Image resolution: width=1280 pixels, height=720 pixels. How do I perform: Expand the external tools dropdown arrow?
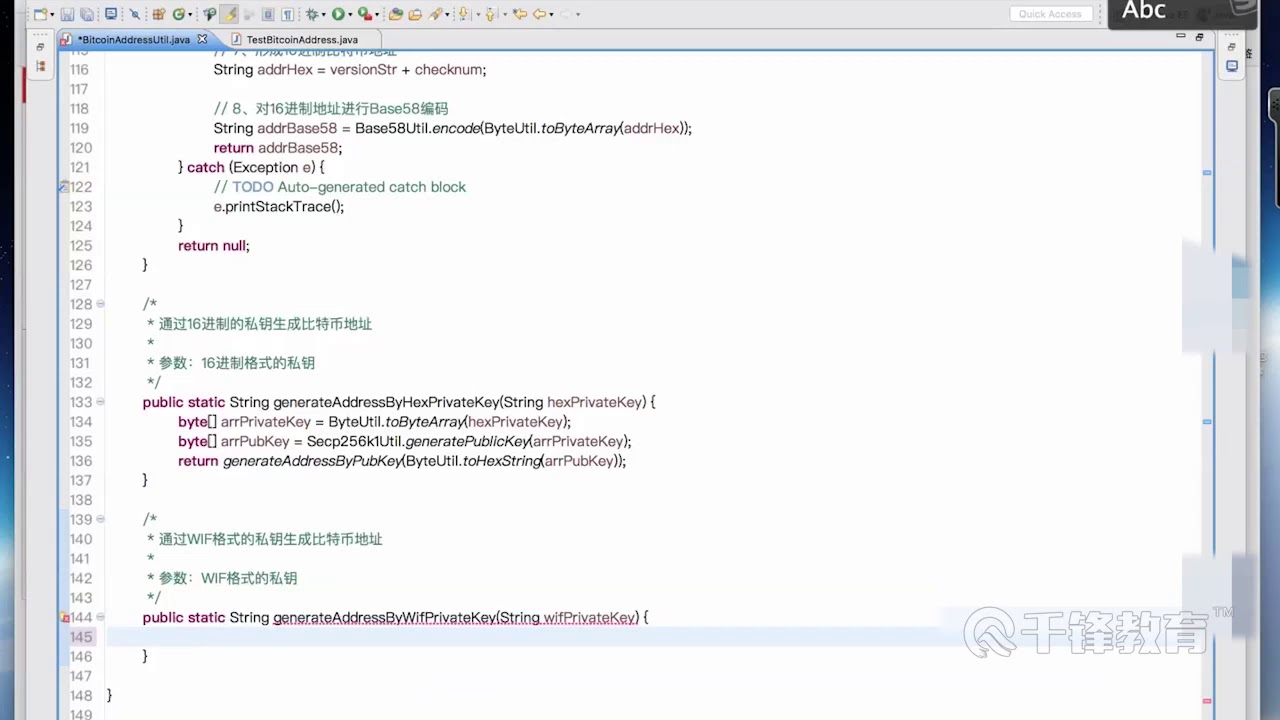point(377,15)
